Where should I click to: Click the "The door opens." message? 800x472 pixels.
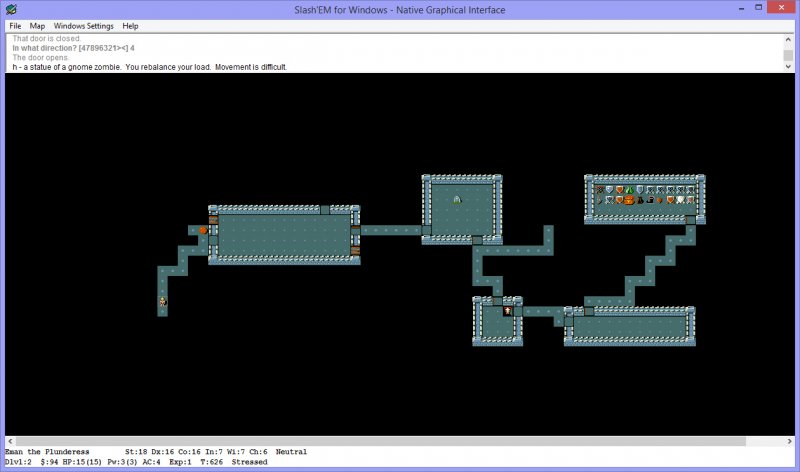pyautogui.click(x=40, y=58)
